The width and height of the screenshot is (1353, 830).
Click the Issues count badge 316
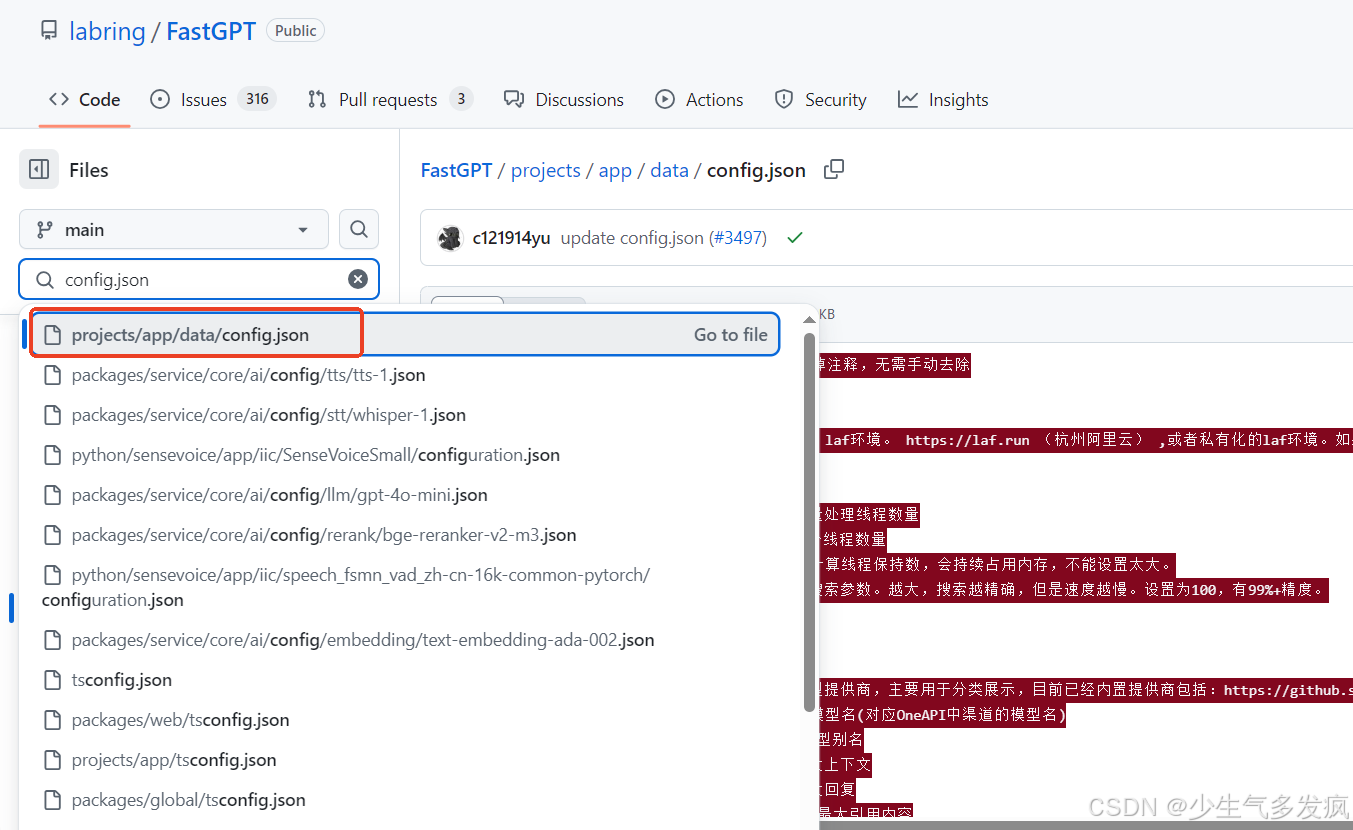[257, 99]
